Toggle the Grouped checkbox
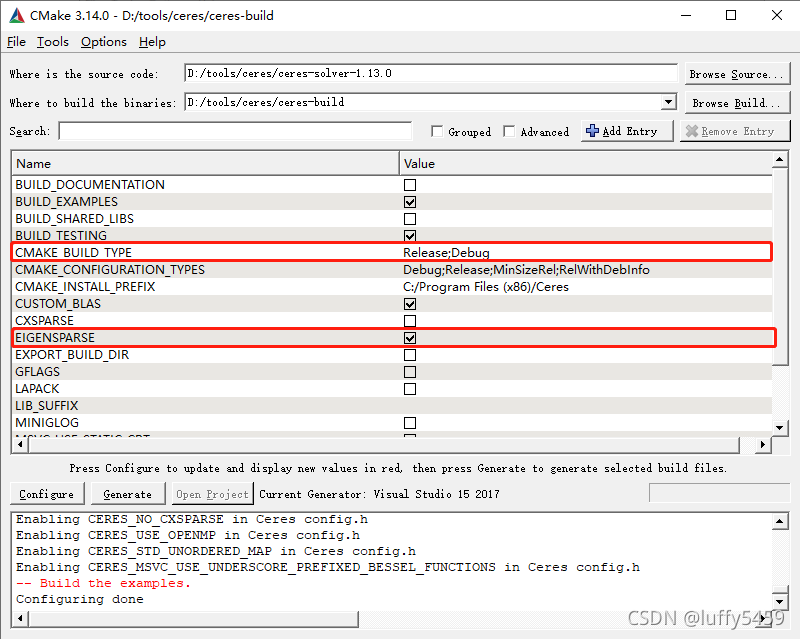This screenshot has width=800, height=639. (437, 132)
